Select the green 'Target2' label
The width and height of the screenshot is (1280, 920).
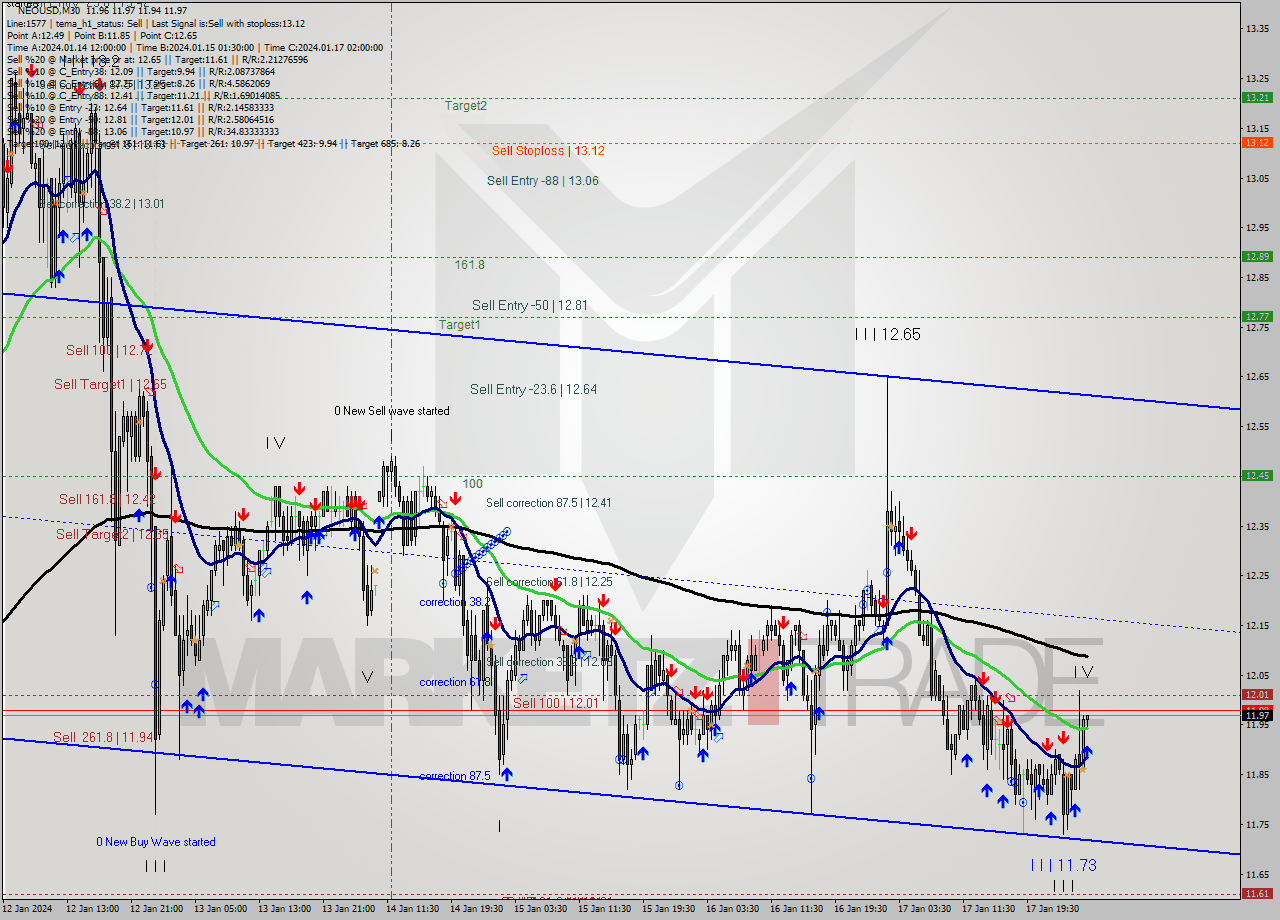click(x=466, y=105)
